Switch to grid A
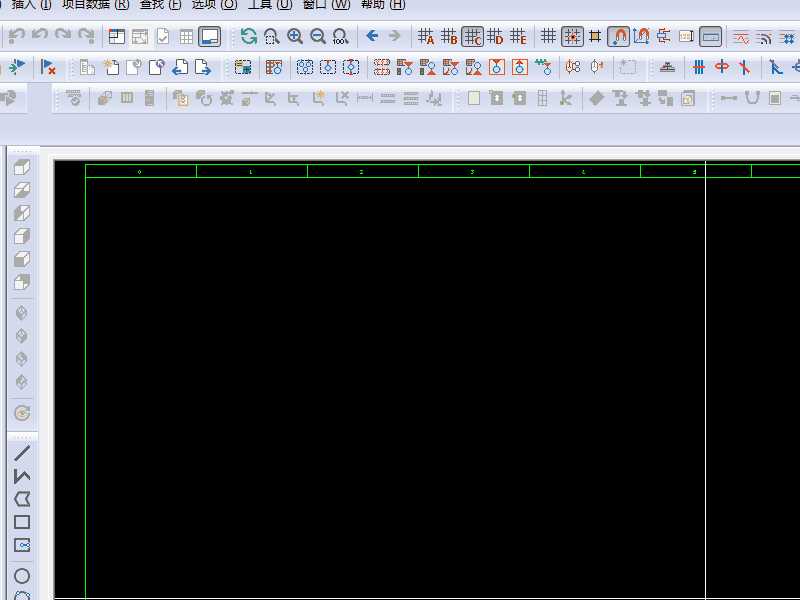This screenshot has height=600, width=800. [426, 37]
